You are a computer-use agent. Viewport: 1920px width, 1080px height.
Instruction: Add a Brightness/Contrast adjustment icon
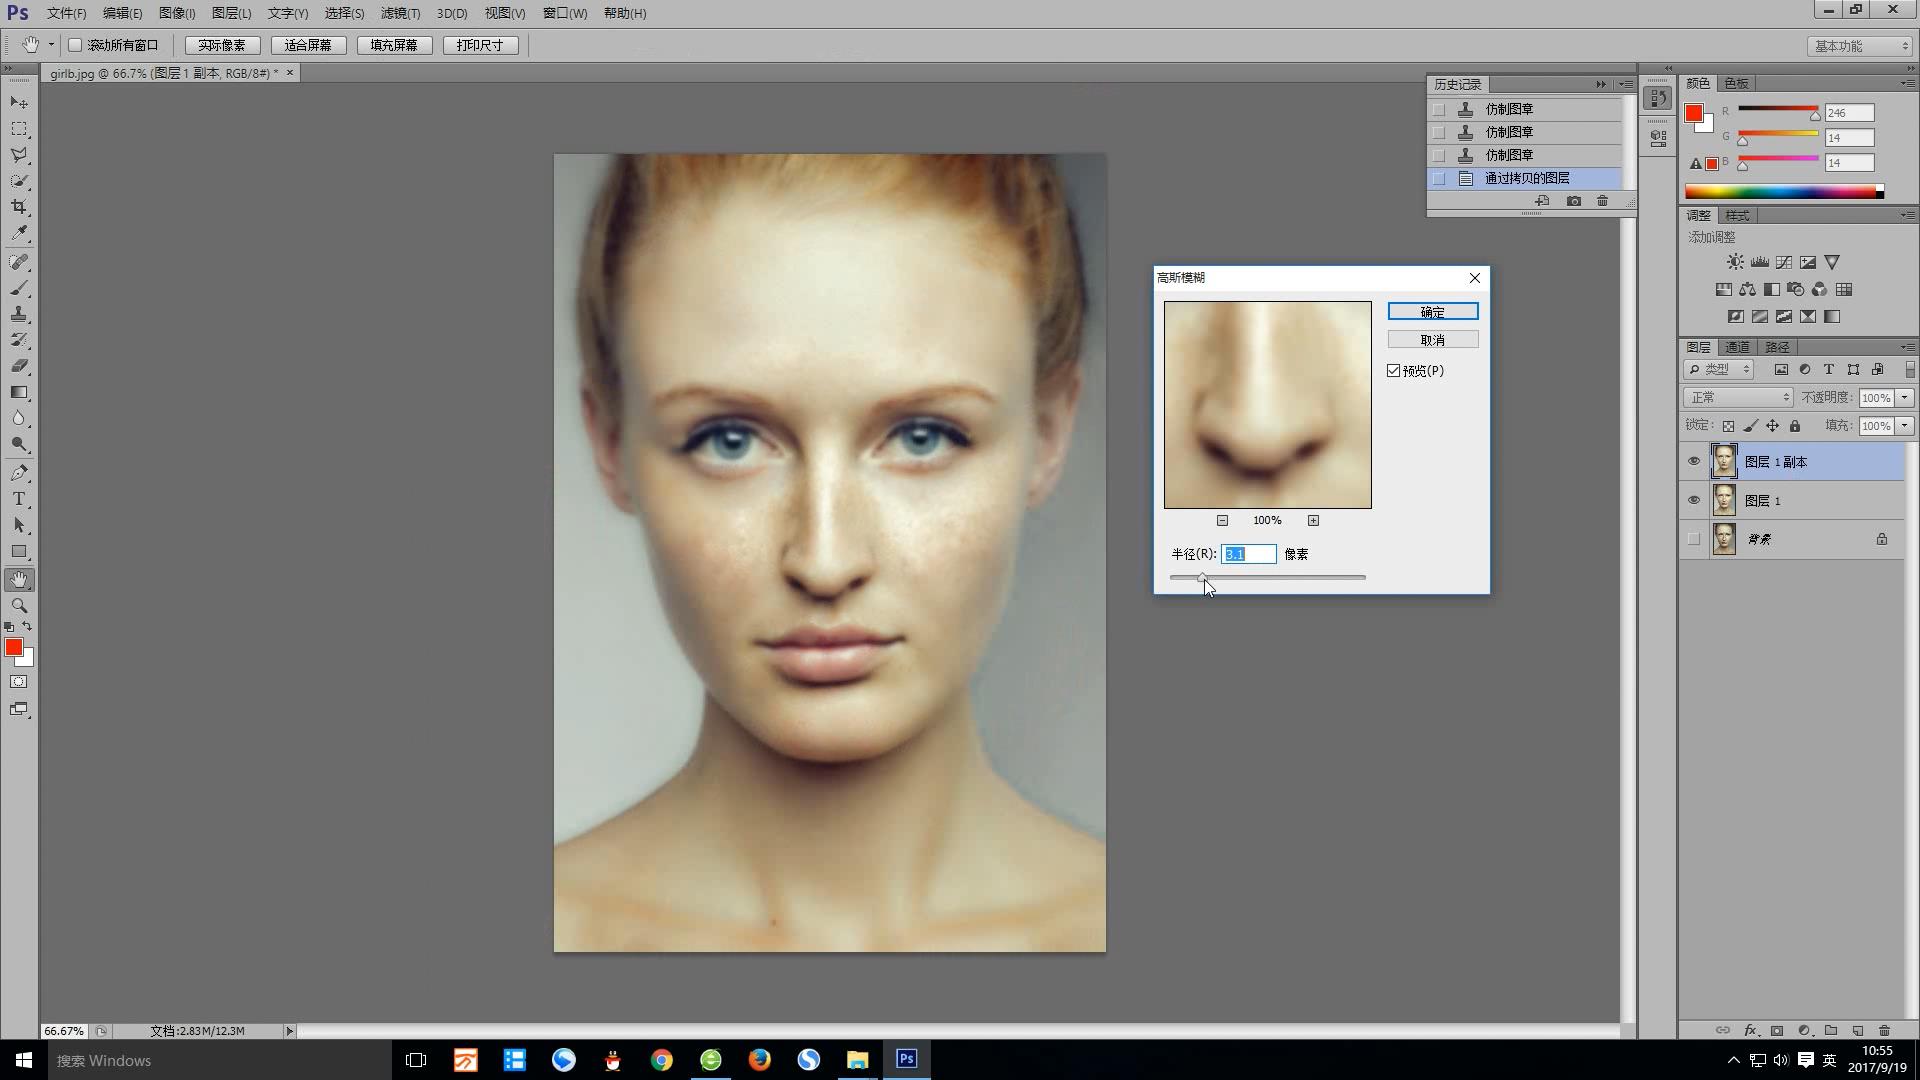1735,262
